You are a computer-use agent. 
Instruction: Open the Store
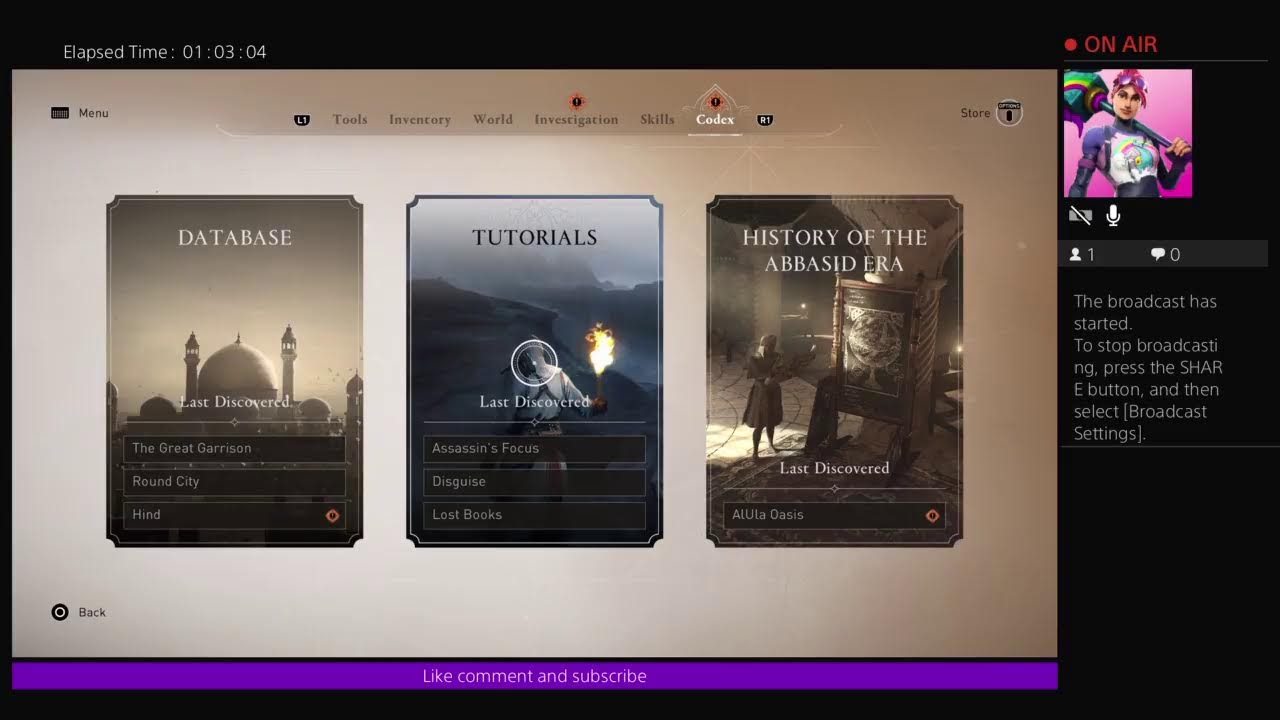coord(975,113)
